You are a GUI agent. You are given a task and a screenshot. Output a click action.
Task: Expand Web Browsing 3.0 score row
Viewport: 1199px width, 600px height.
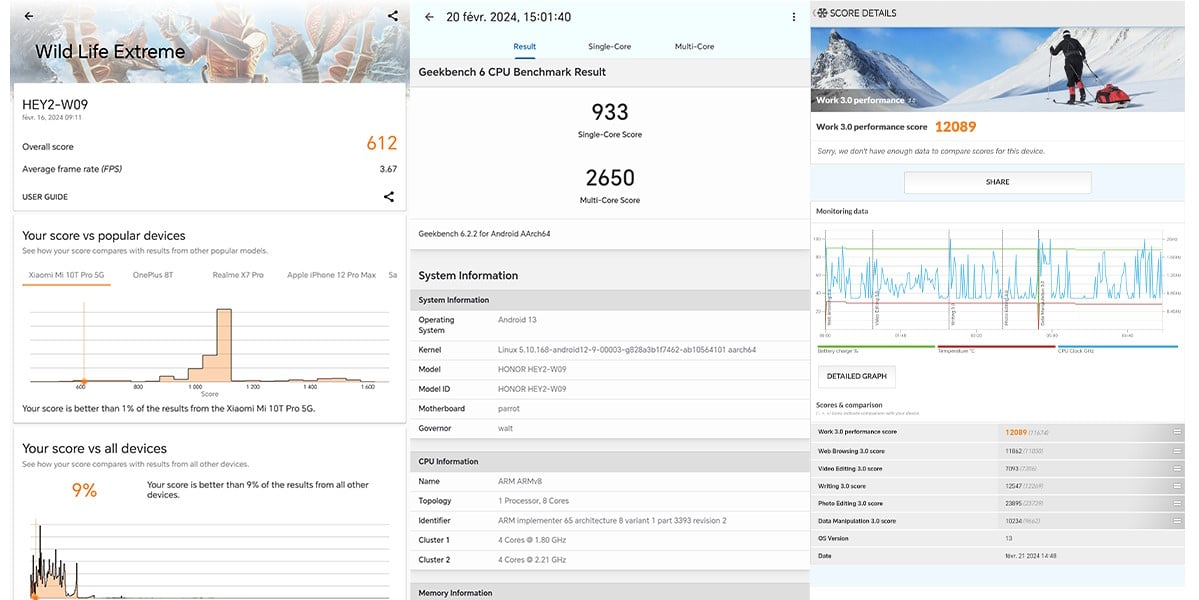click(x=1178, y=451)
